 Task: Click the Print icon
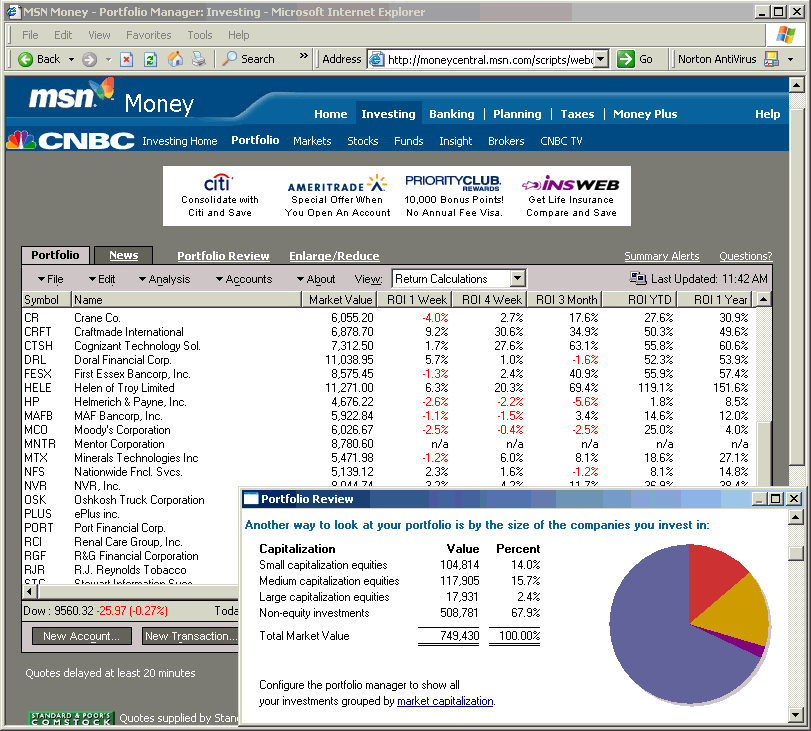click(198, 59)
